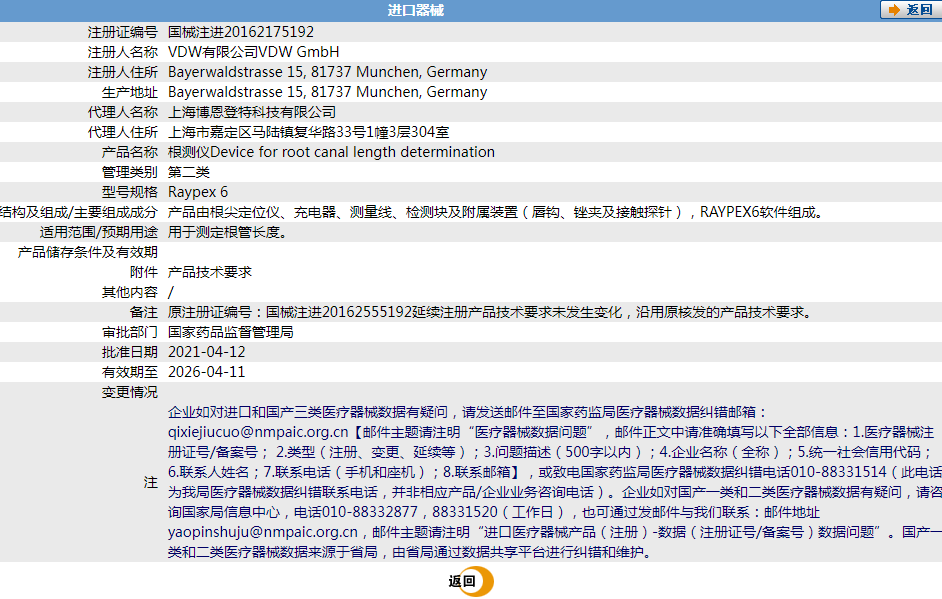Click the label 其他内容
This screenshot has width=942, height=599.
pyautogui.click(x=130, y=292)
